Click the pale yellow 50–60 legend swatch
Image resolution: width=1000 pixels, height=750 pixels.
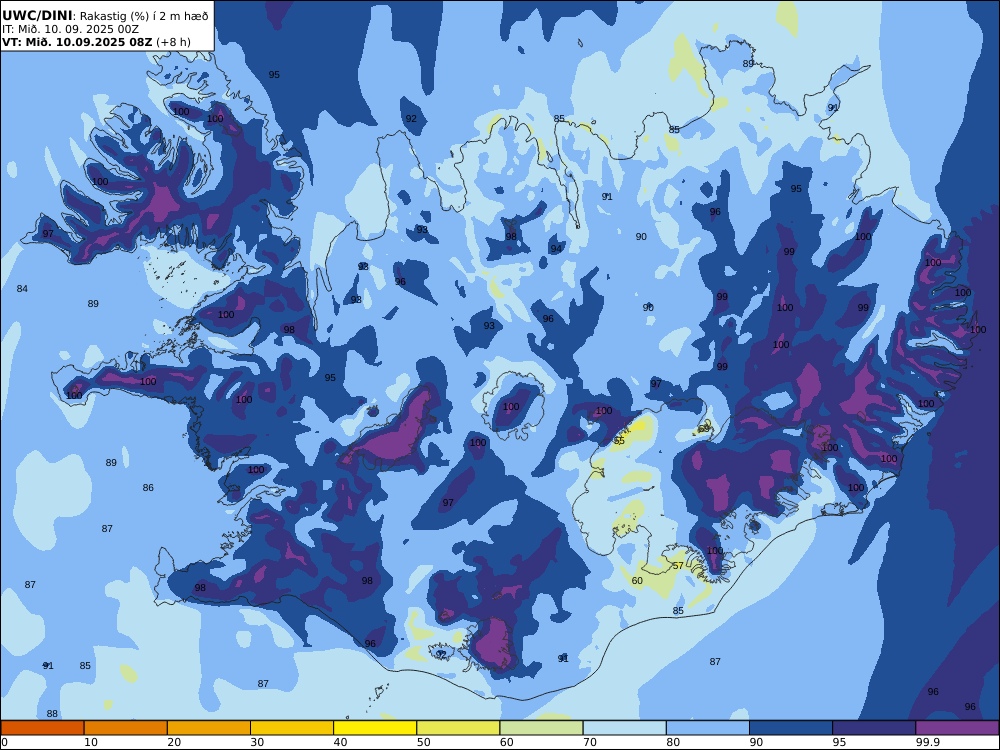point(458,728)
